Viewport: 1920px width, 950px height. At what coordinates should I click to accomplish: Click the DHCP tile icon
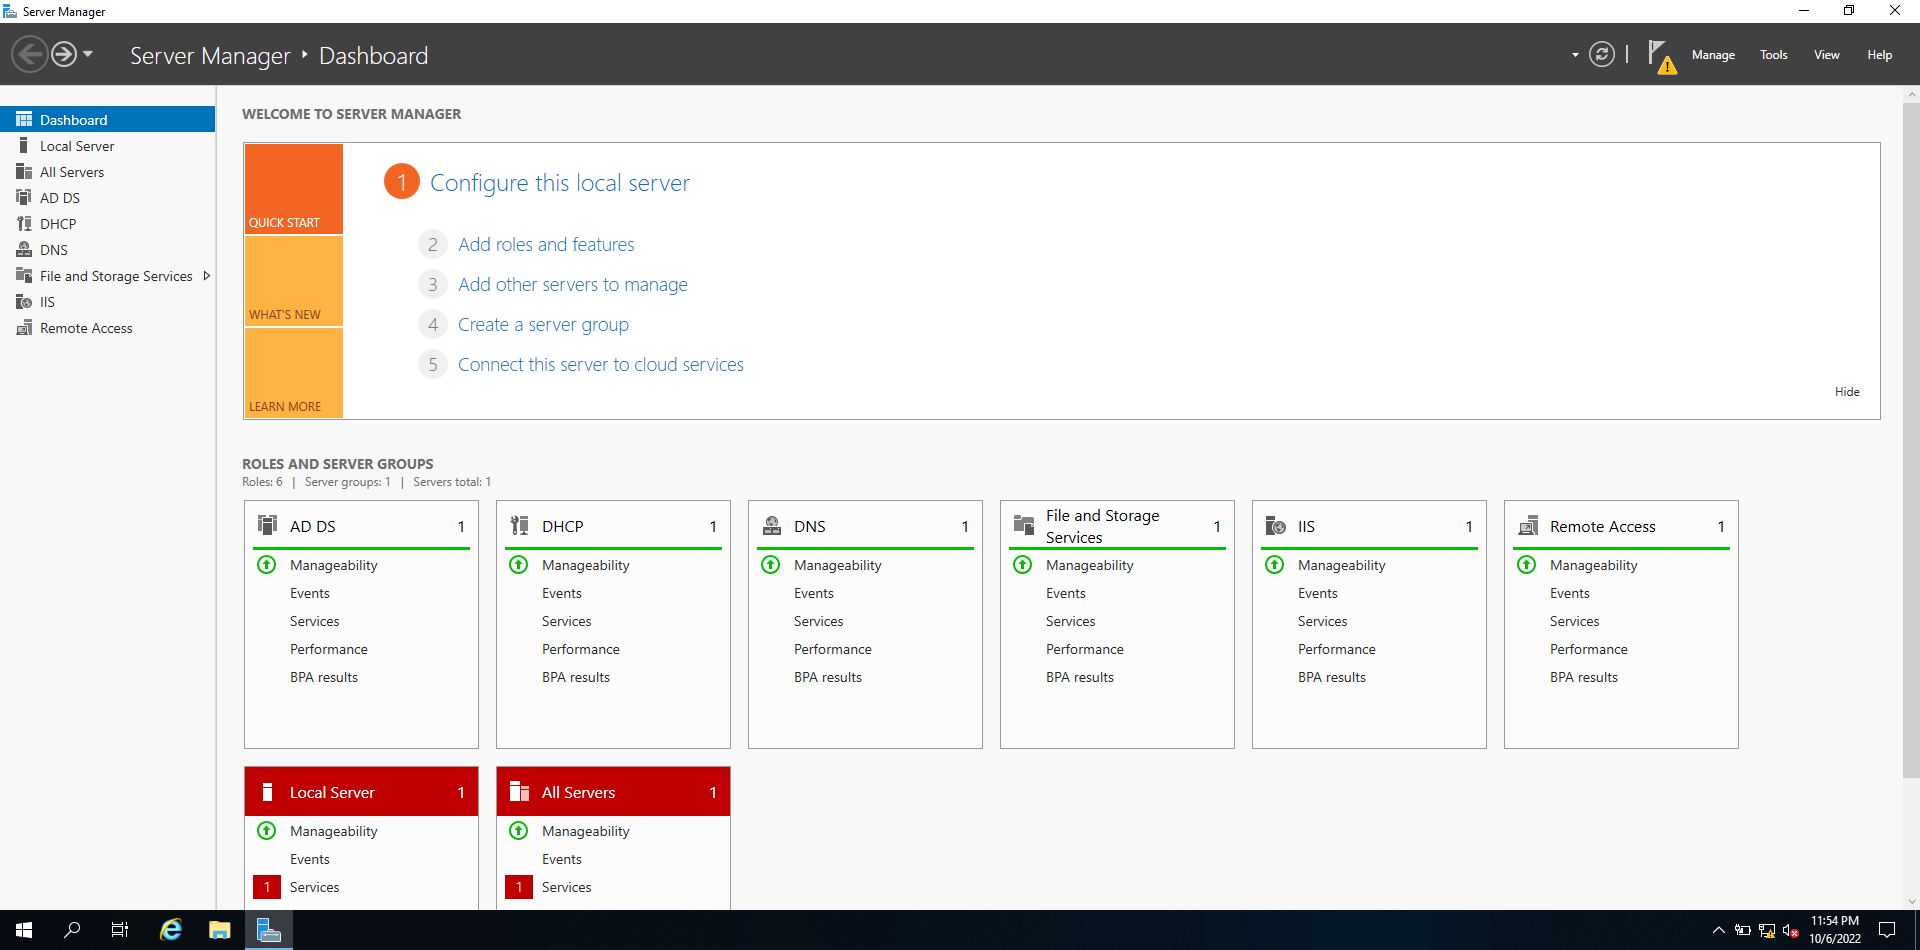(x=519, y=525)
